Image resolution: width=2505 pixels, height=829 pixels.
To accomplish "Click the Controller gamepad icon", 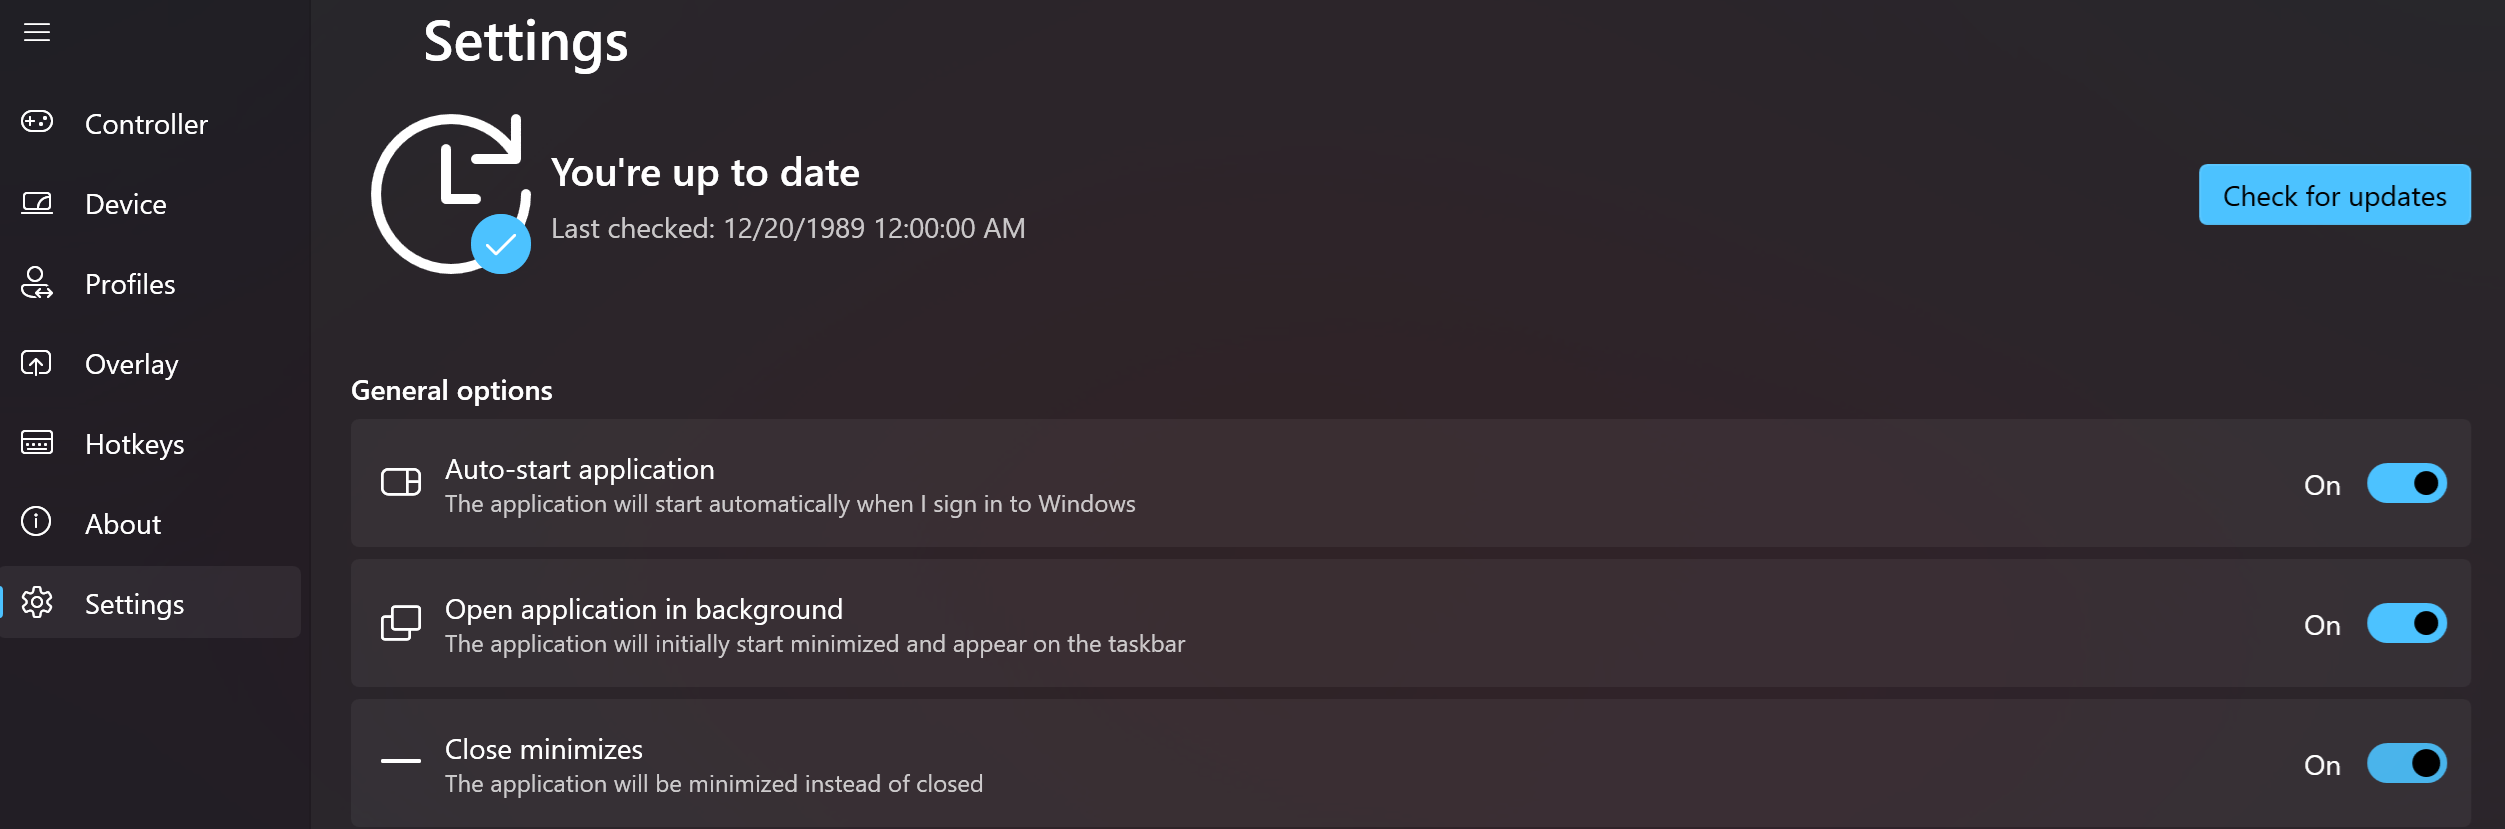I will pyautogui.click(x=37, y=122).
